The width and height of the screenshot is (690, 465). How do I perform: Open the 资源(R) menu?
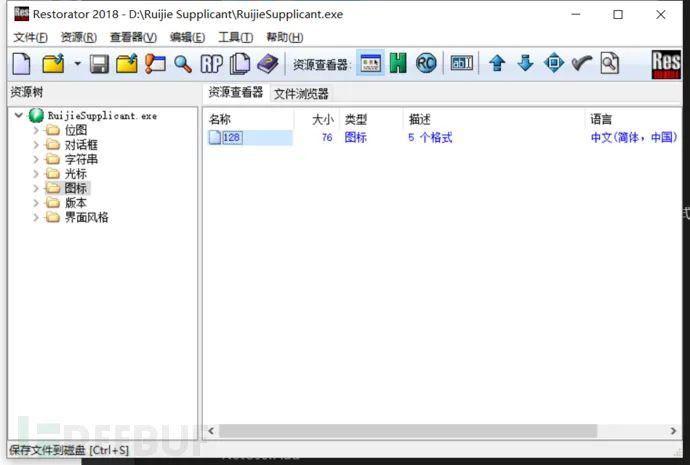click(x=78, y=37)
